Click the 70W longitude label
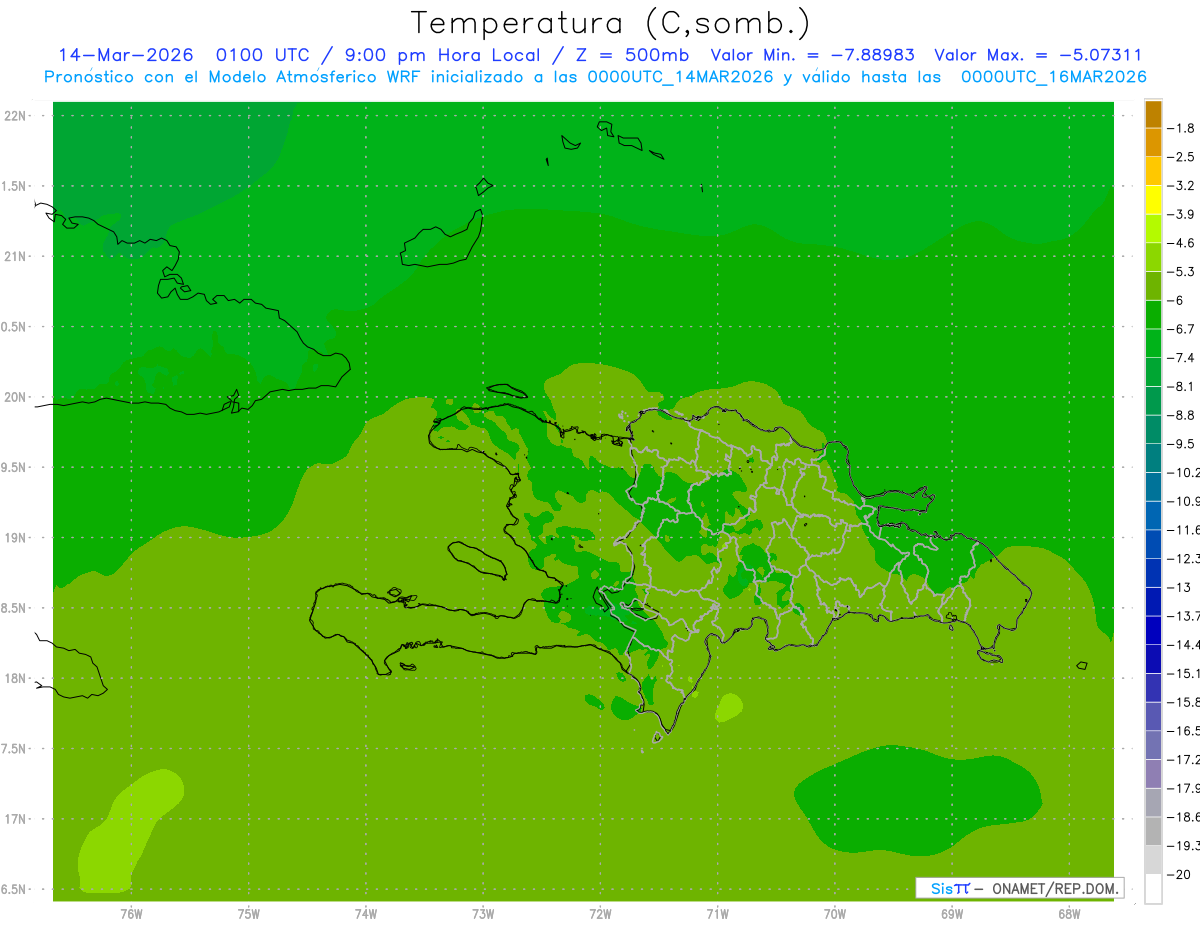Image resolution: width=1200 pixels, height=927 pixels. point(835,913)
